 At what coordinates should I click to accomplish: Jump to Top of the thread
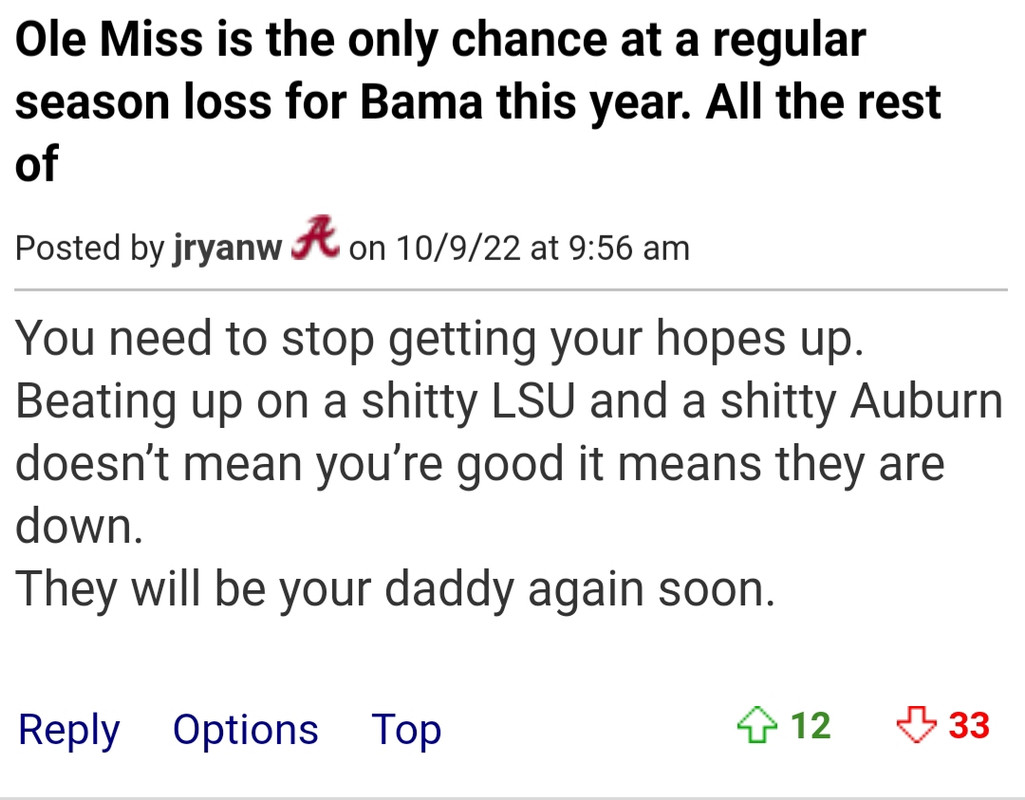coord(406,729)
